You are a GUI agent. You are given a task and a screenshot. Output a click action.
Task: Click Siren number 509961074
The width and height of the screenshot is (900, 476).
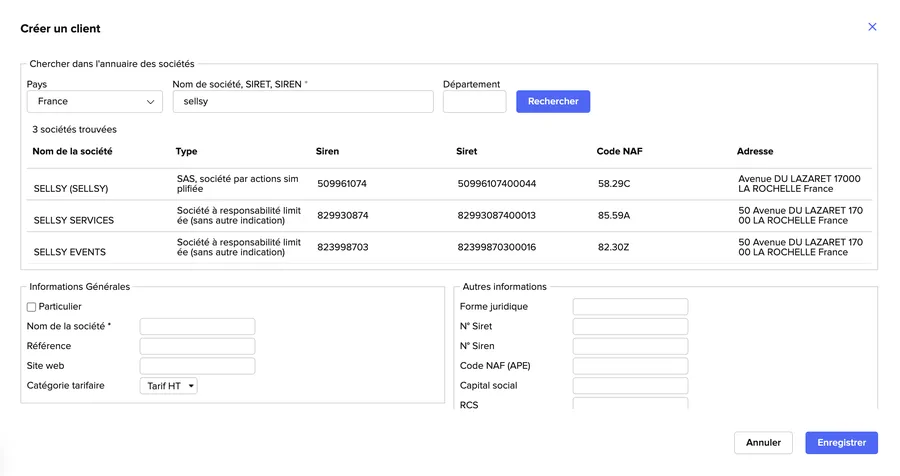(x=342, y=184)
